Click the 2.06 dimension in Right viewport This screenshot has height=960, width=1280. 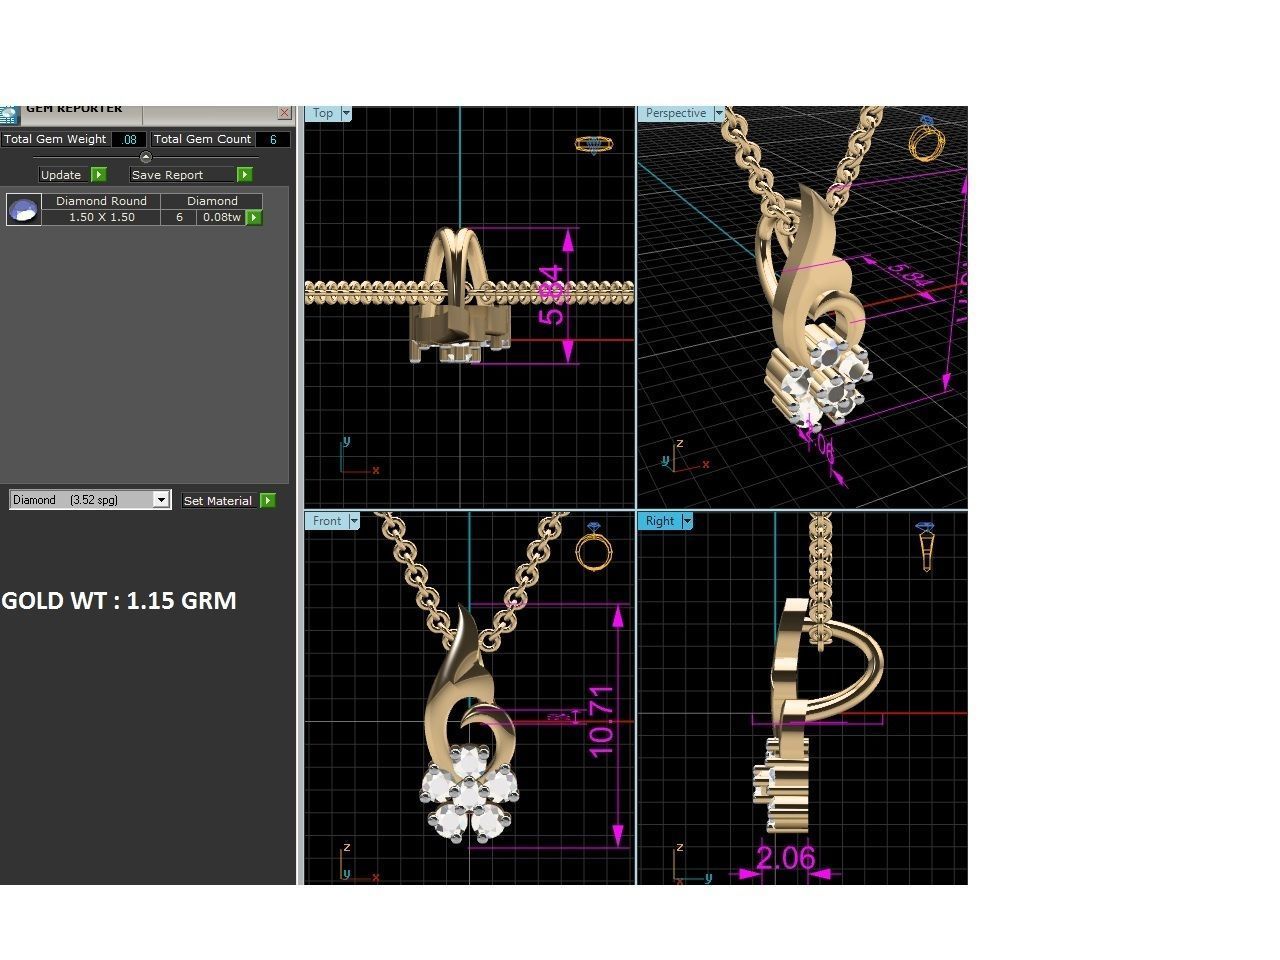pyautogui.click(x=786, y=858)
